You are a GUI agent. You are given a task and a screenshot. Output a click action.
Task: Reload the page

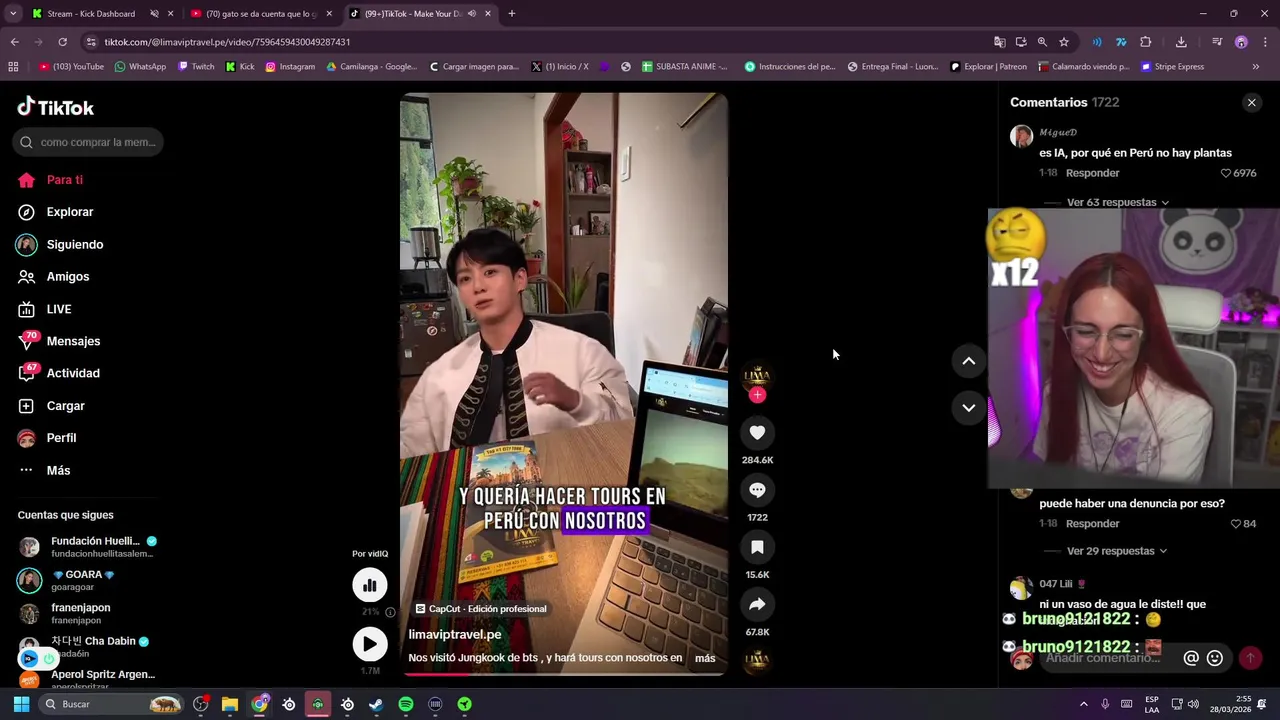(62, 42)
